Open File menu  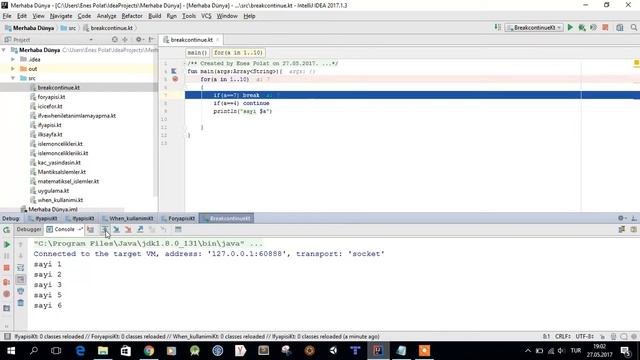7,16
